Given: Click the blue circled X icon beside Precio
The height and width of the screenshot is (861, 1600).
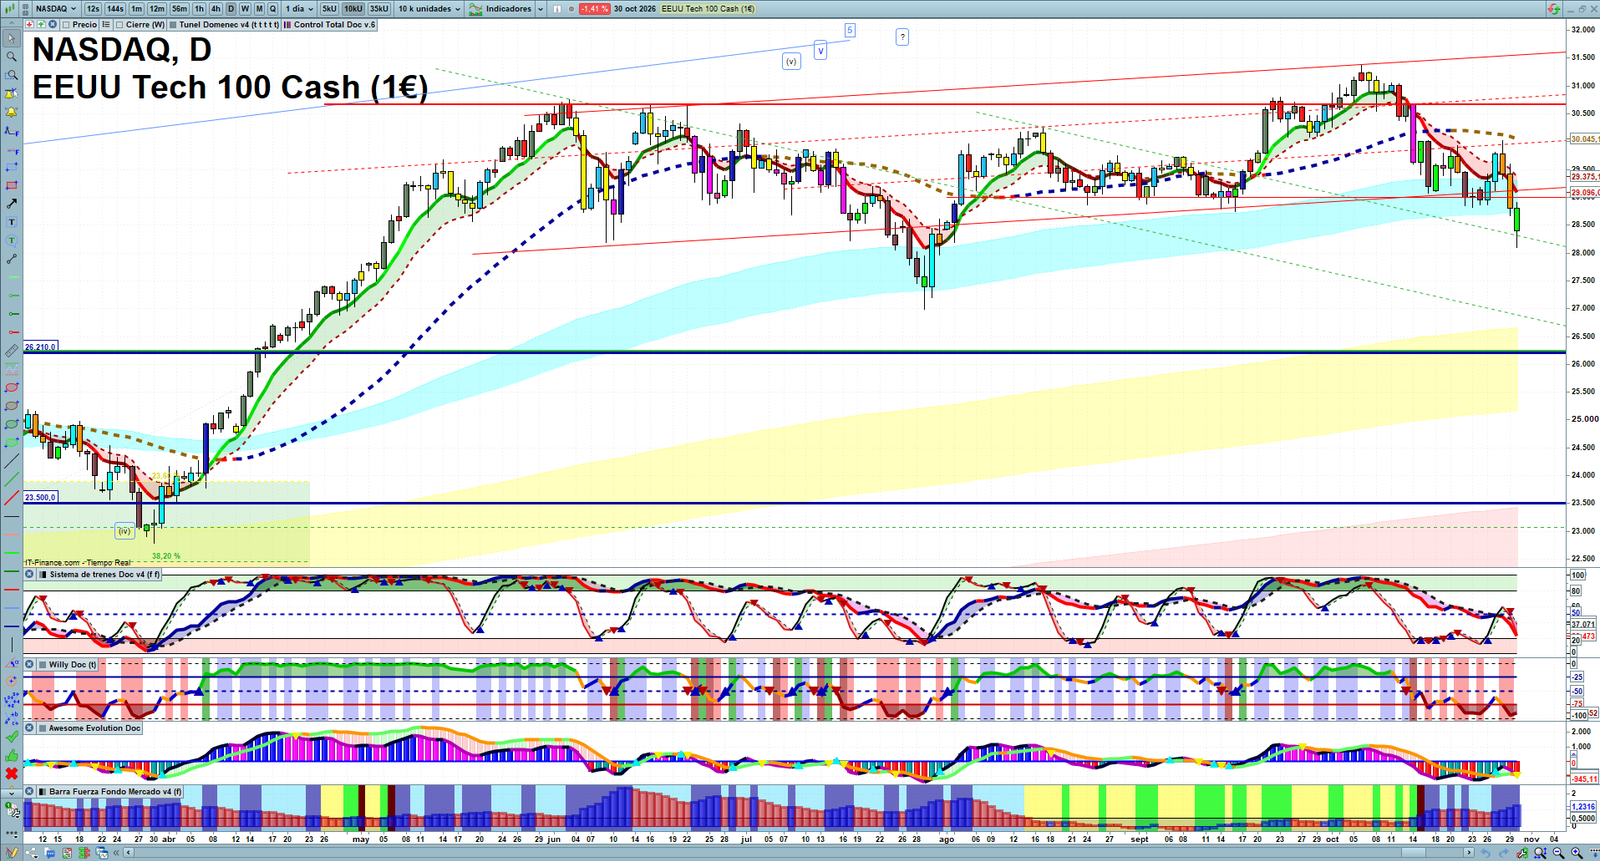Looking at the screenshot, I should tap(54, 24).
